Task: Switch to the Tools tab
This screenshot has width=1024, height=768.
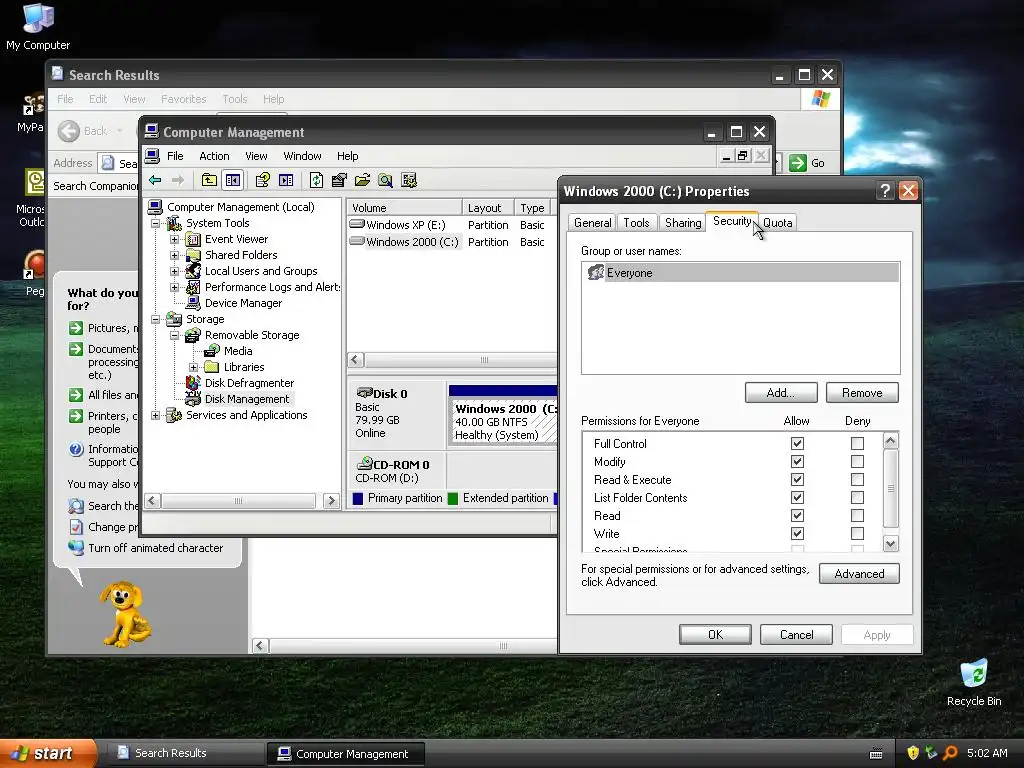Action: 636,223
